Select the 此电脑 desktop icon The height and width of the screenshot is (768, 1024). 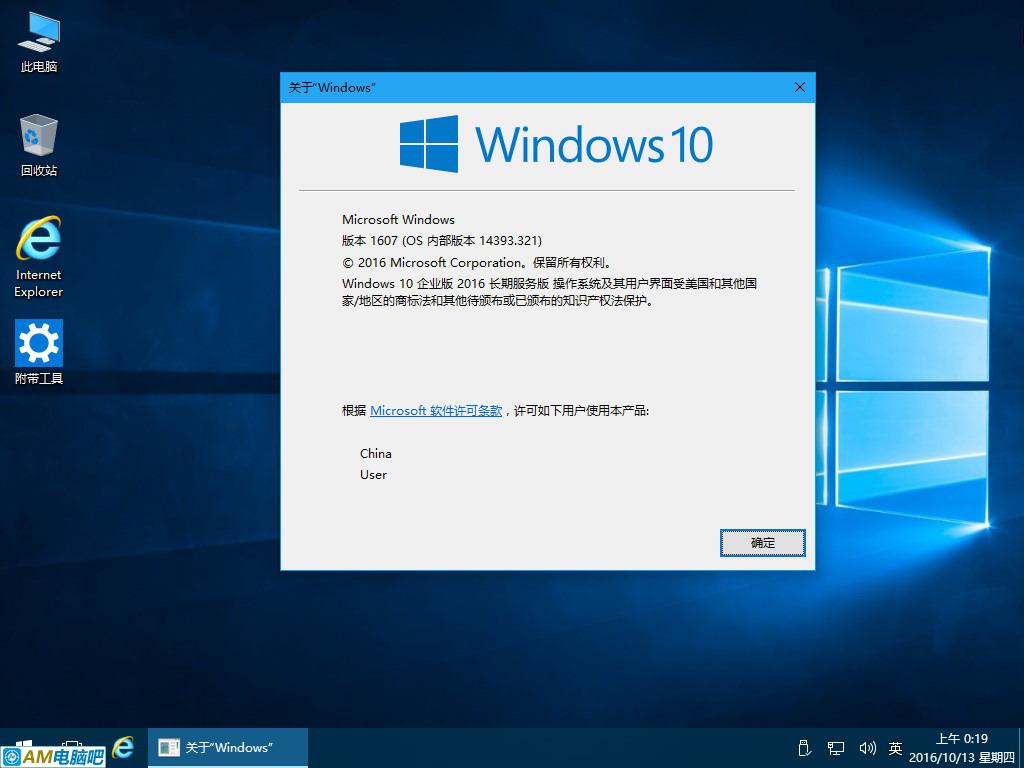(x=39, y=42)
